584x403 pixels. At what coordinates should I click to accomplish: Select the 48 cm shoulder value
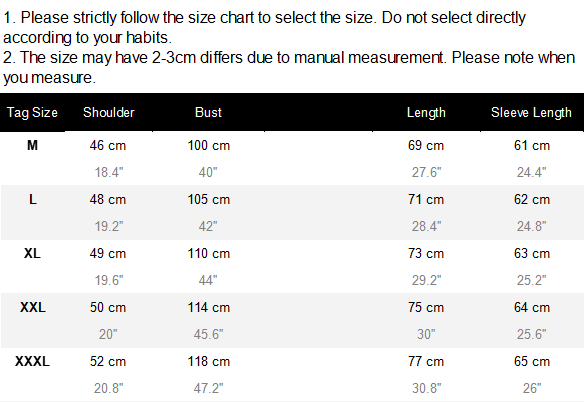click(108, 199)
